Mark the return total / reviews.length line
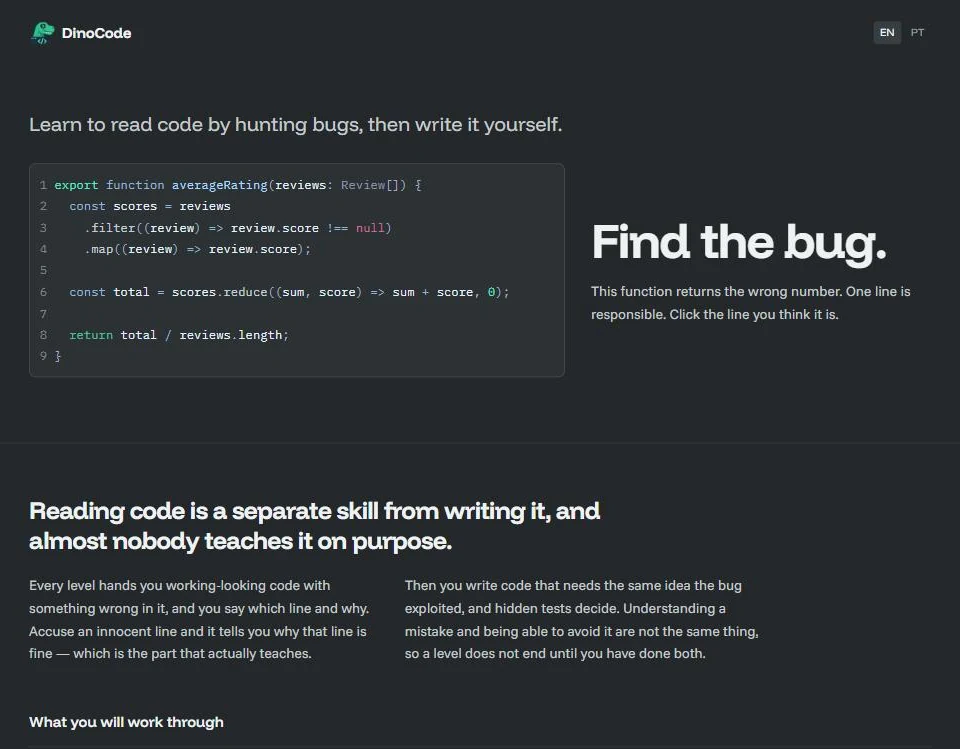Viewport: 960px width, 749px height. click(296, 335)
